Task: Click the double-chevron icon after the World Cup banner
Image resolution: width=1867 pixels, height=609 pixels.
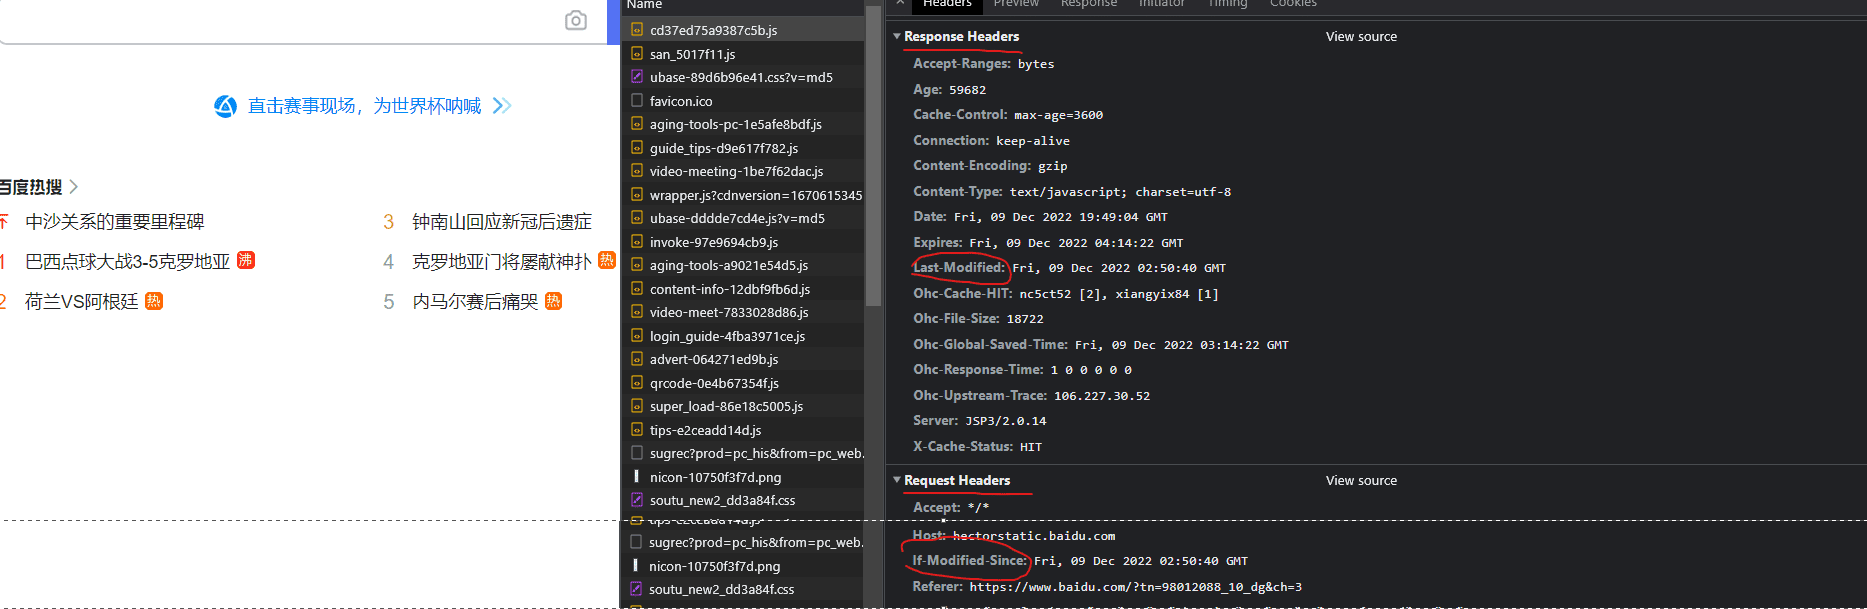Action: click(x=502, y=106)
